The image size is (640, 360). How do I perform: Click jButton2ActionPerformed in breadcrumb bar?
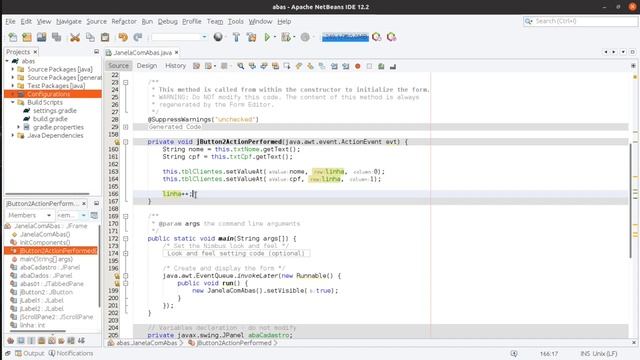tap(233, 343)
